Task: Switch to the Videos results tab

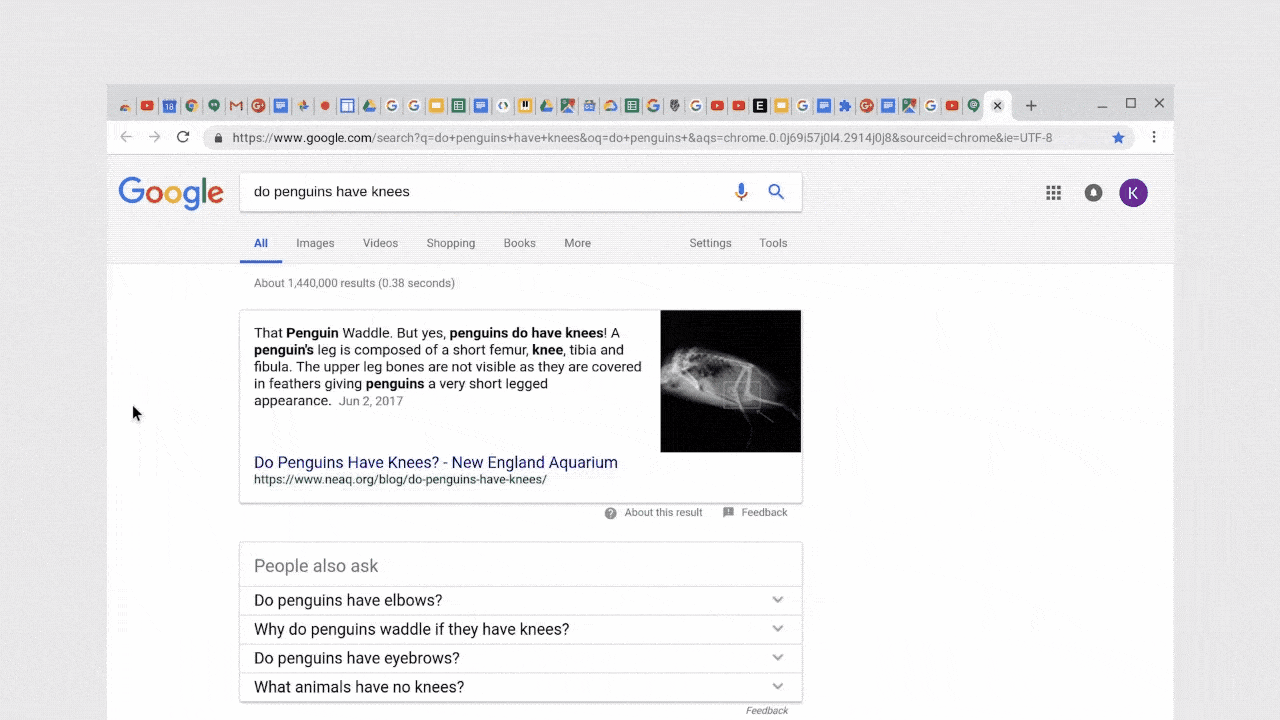Action: coord(380,243)
